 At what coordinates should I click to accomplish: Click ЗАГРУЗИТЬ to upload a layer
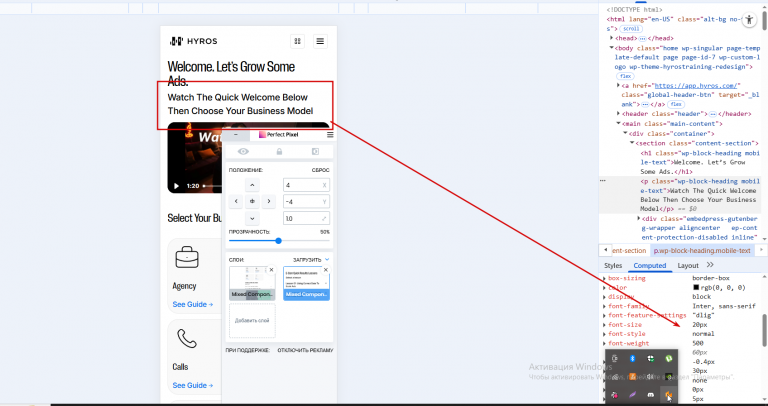pos(307,260)
